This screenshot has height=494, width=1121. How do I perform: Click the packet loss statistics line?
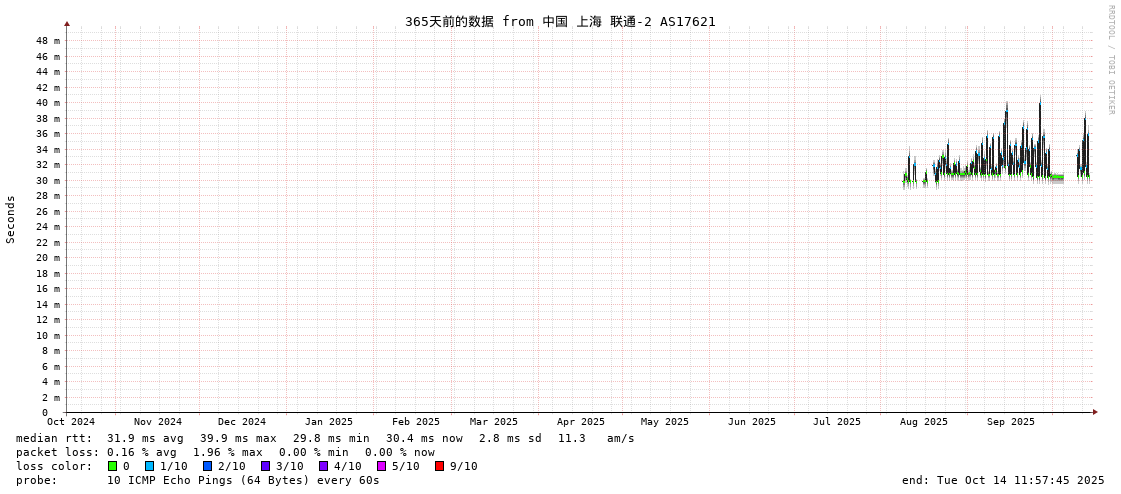[225, 452]
